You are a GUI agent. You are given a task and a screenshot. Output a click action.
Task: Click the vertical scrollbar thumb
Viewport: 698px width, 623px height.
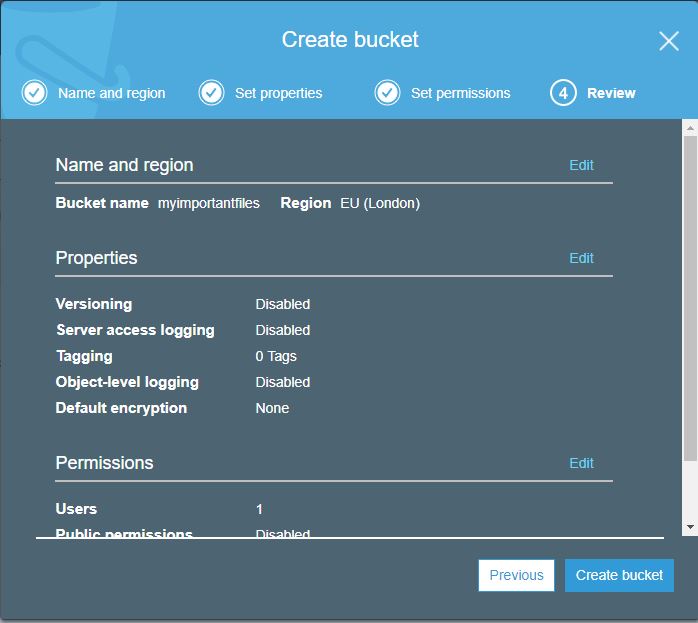(690, 300)
